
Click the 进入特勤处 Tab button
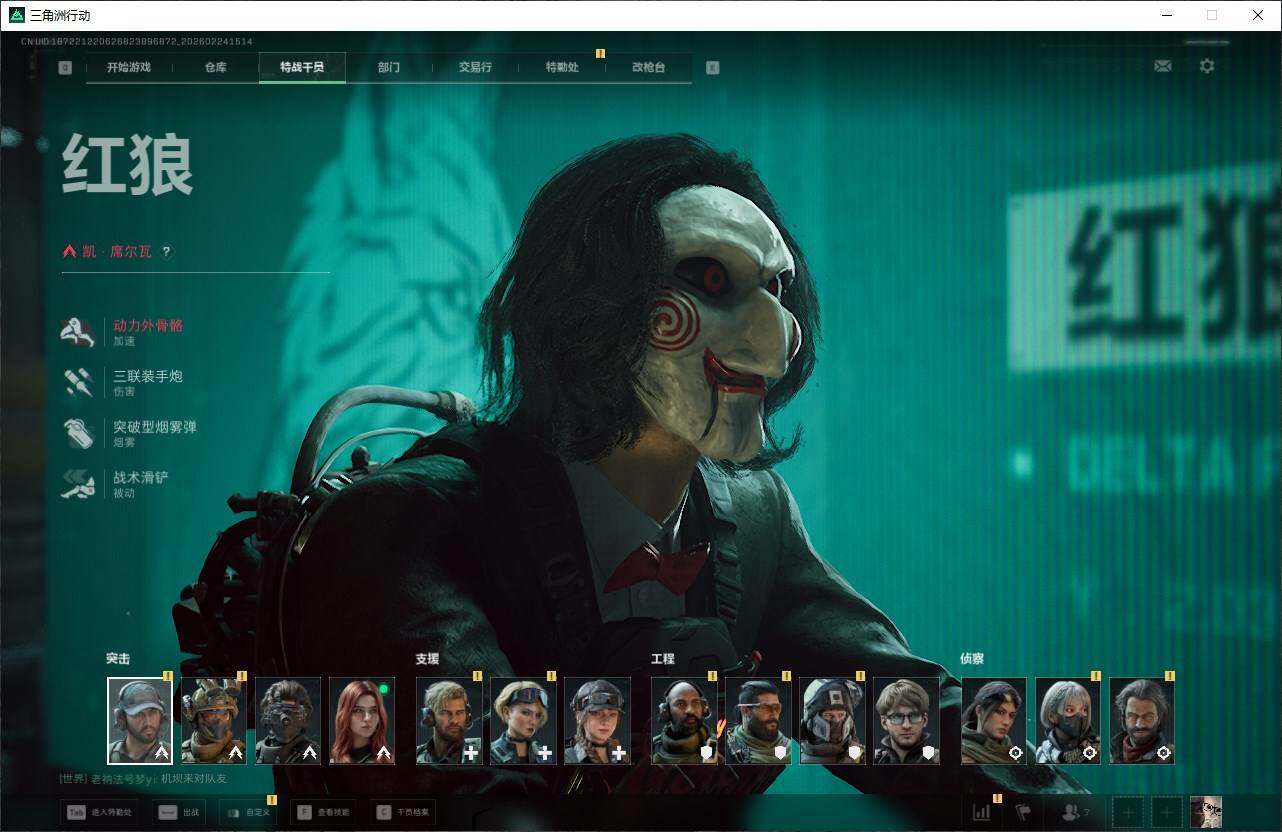pyautogui.click(x=100, y=813)
